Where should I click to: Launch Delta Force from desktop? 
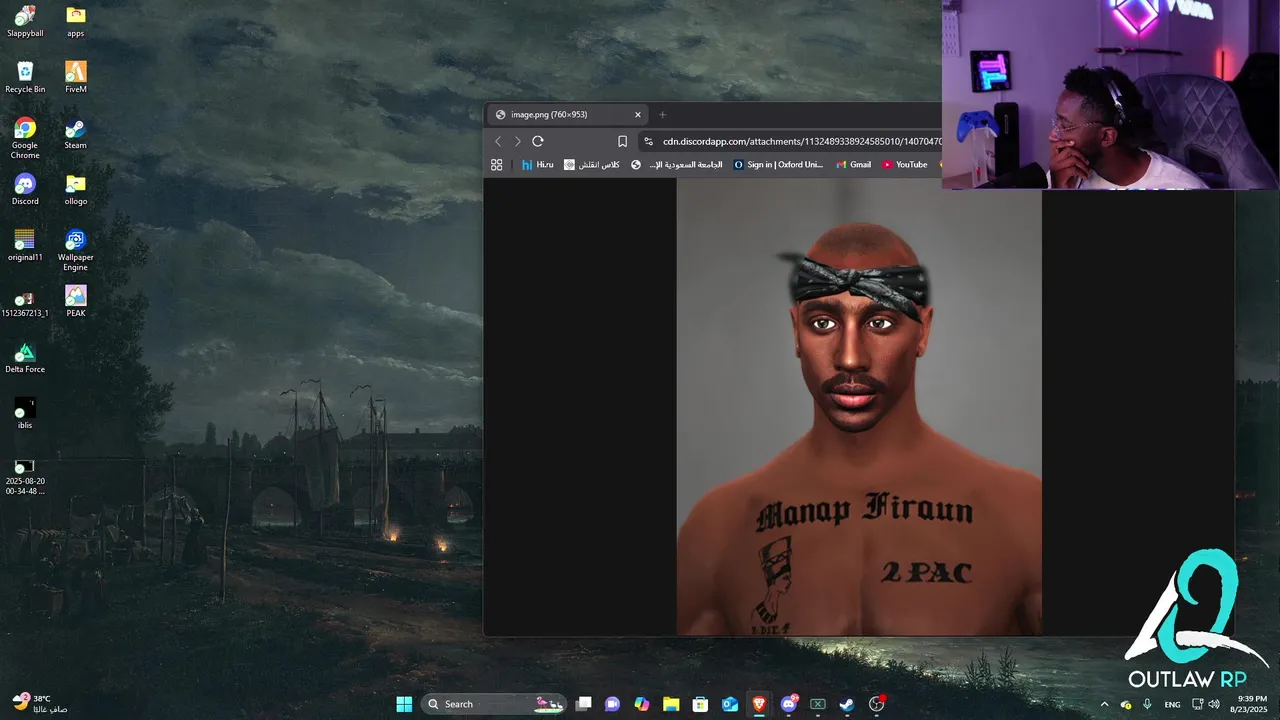click(25, 357)
